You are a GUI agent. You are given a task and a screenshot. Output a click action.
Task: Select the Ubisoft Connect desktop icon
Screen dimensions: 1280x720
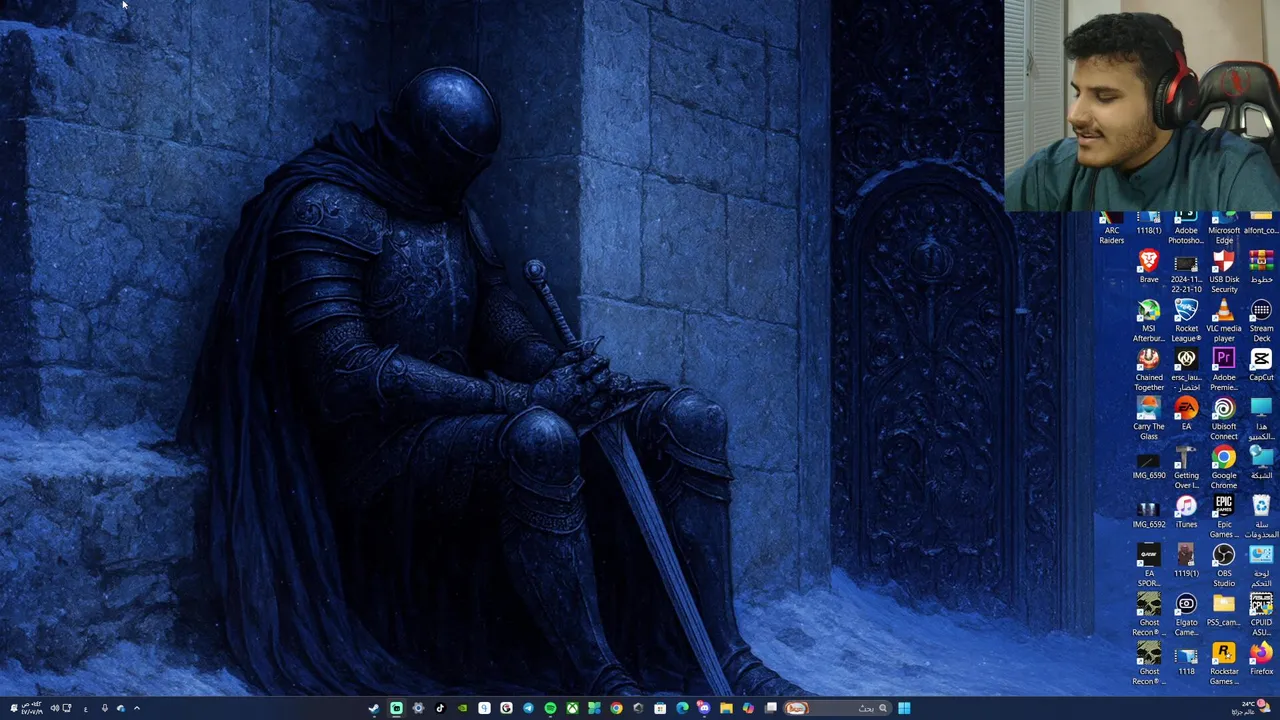click(1224, 419)
